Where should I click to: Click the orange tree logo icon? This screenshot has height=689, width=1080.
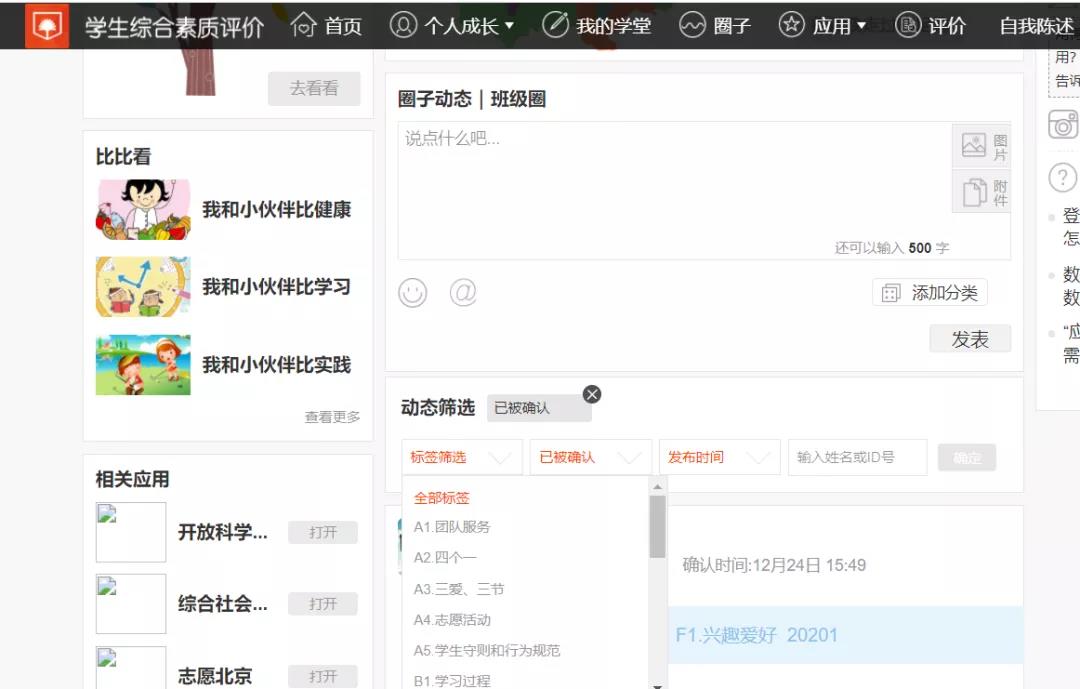pos(47,26)
